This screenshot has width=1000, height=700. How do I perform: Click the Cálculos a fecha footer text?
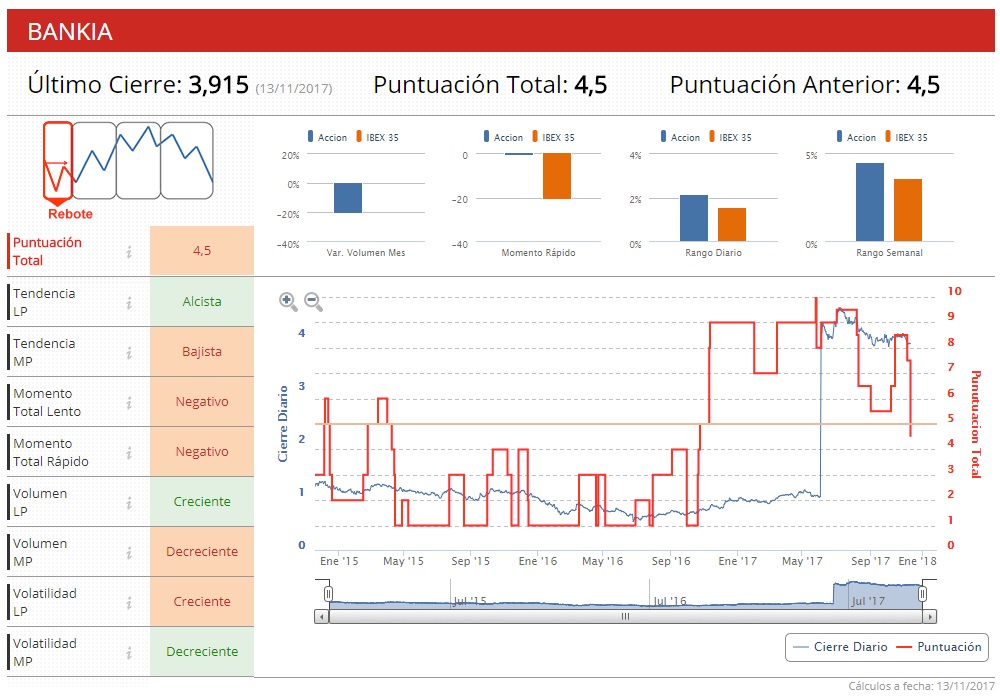(921, 686)
